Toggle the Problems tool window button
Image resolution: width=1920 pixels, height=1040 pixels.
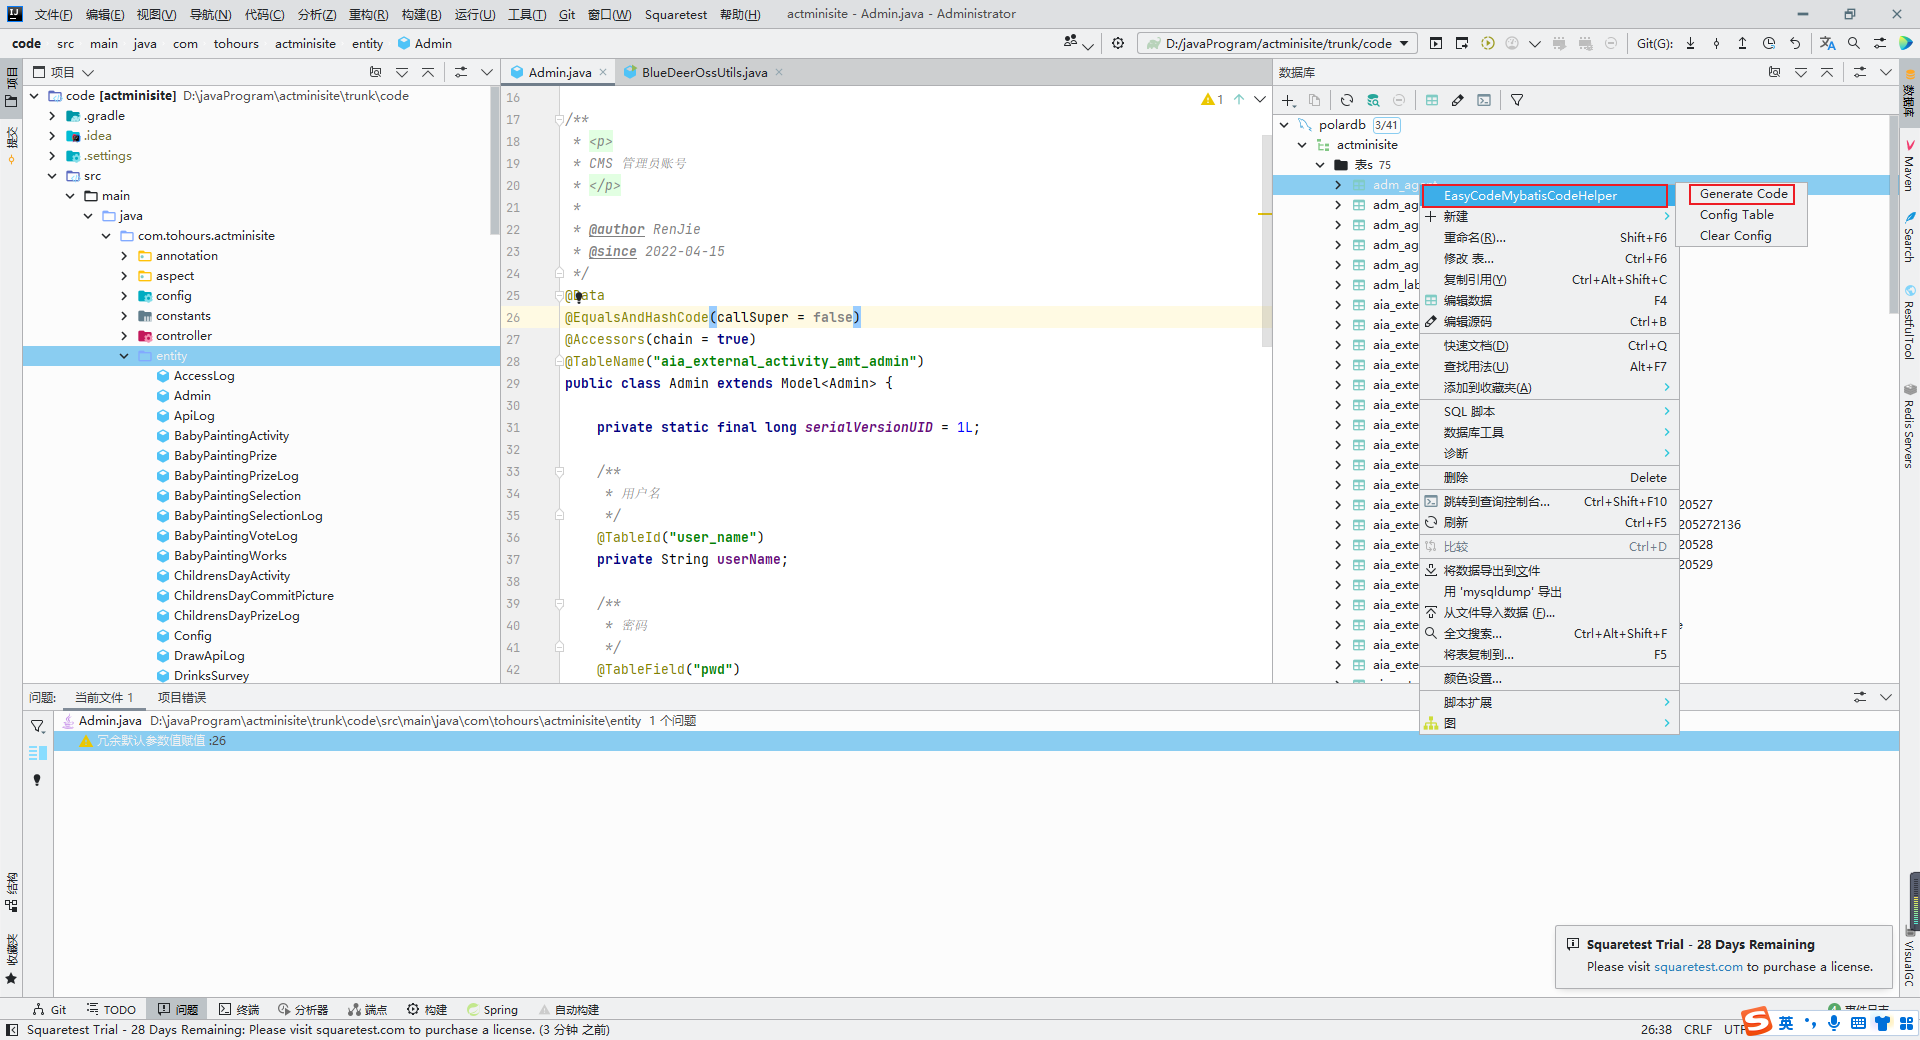click(177, 1010)
